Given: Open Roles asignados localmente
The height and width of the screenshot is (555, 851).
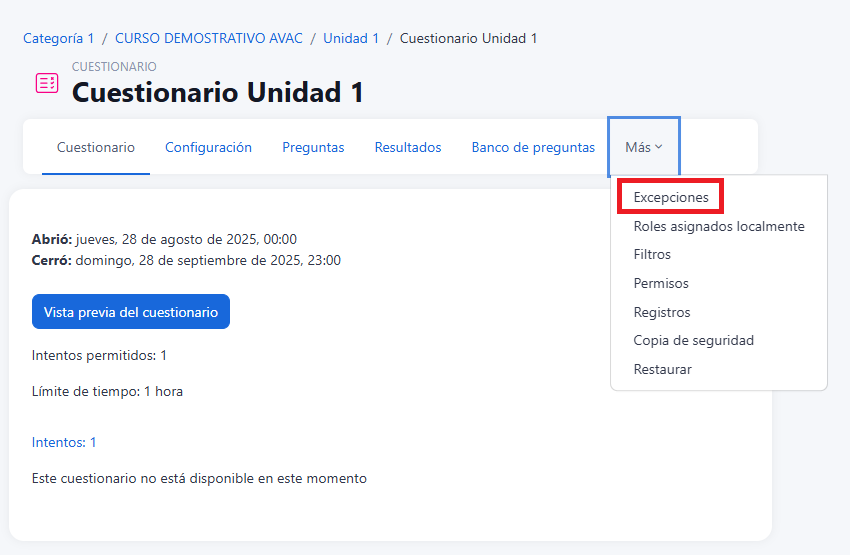Looking at the screenshot, I should [718, 226].
